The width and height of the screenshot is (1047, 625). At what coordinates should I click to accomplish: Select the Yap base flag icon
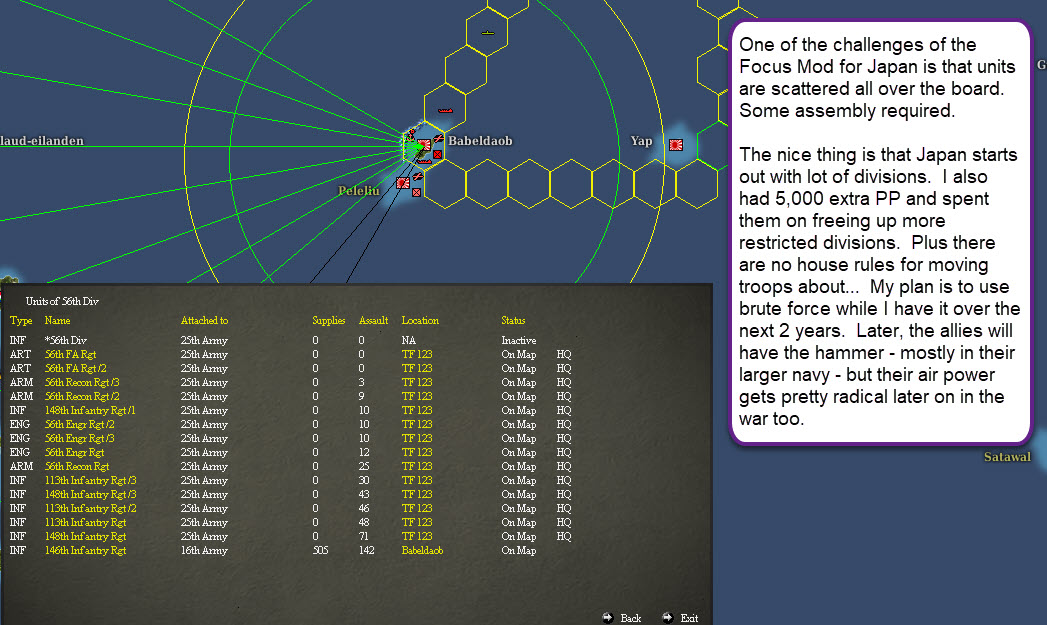676,144
